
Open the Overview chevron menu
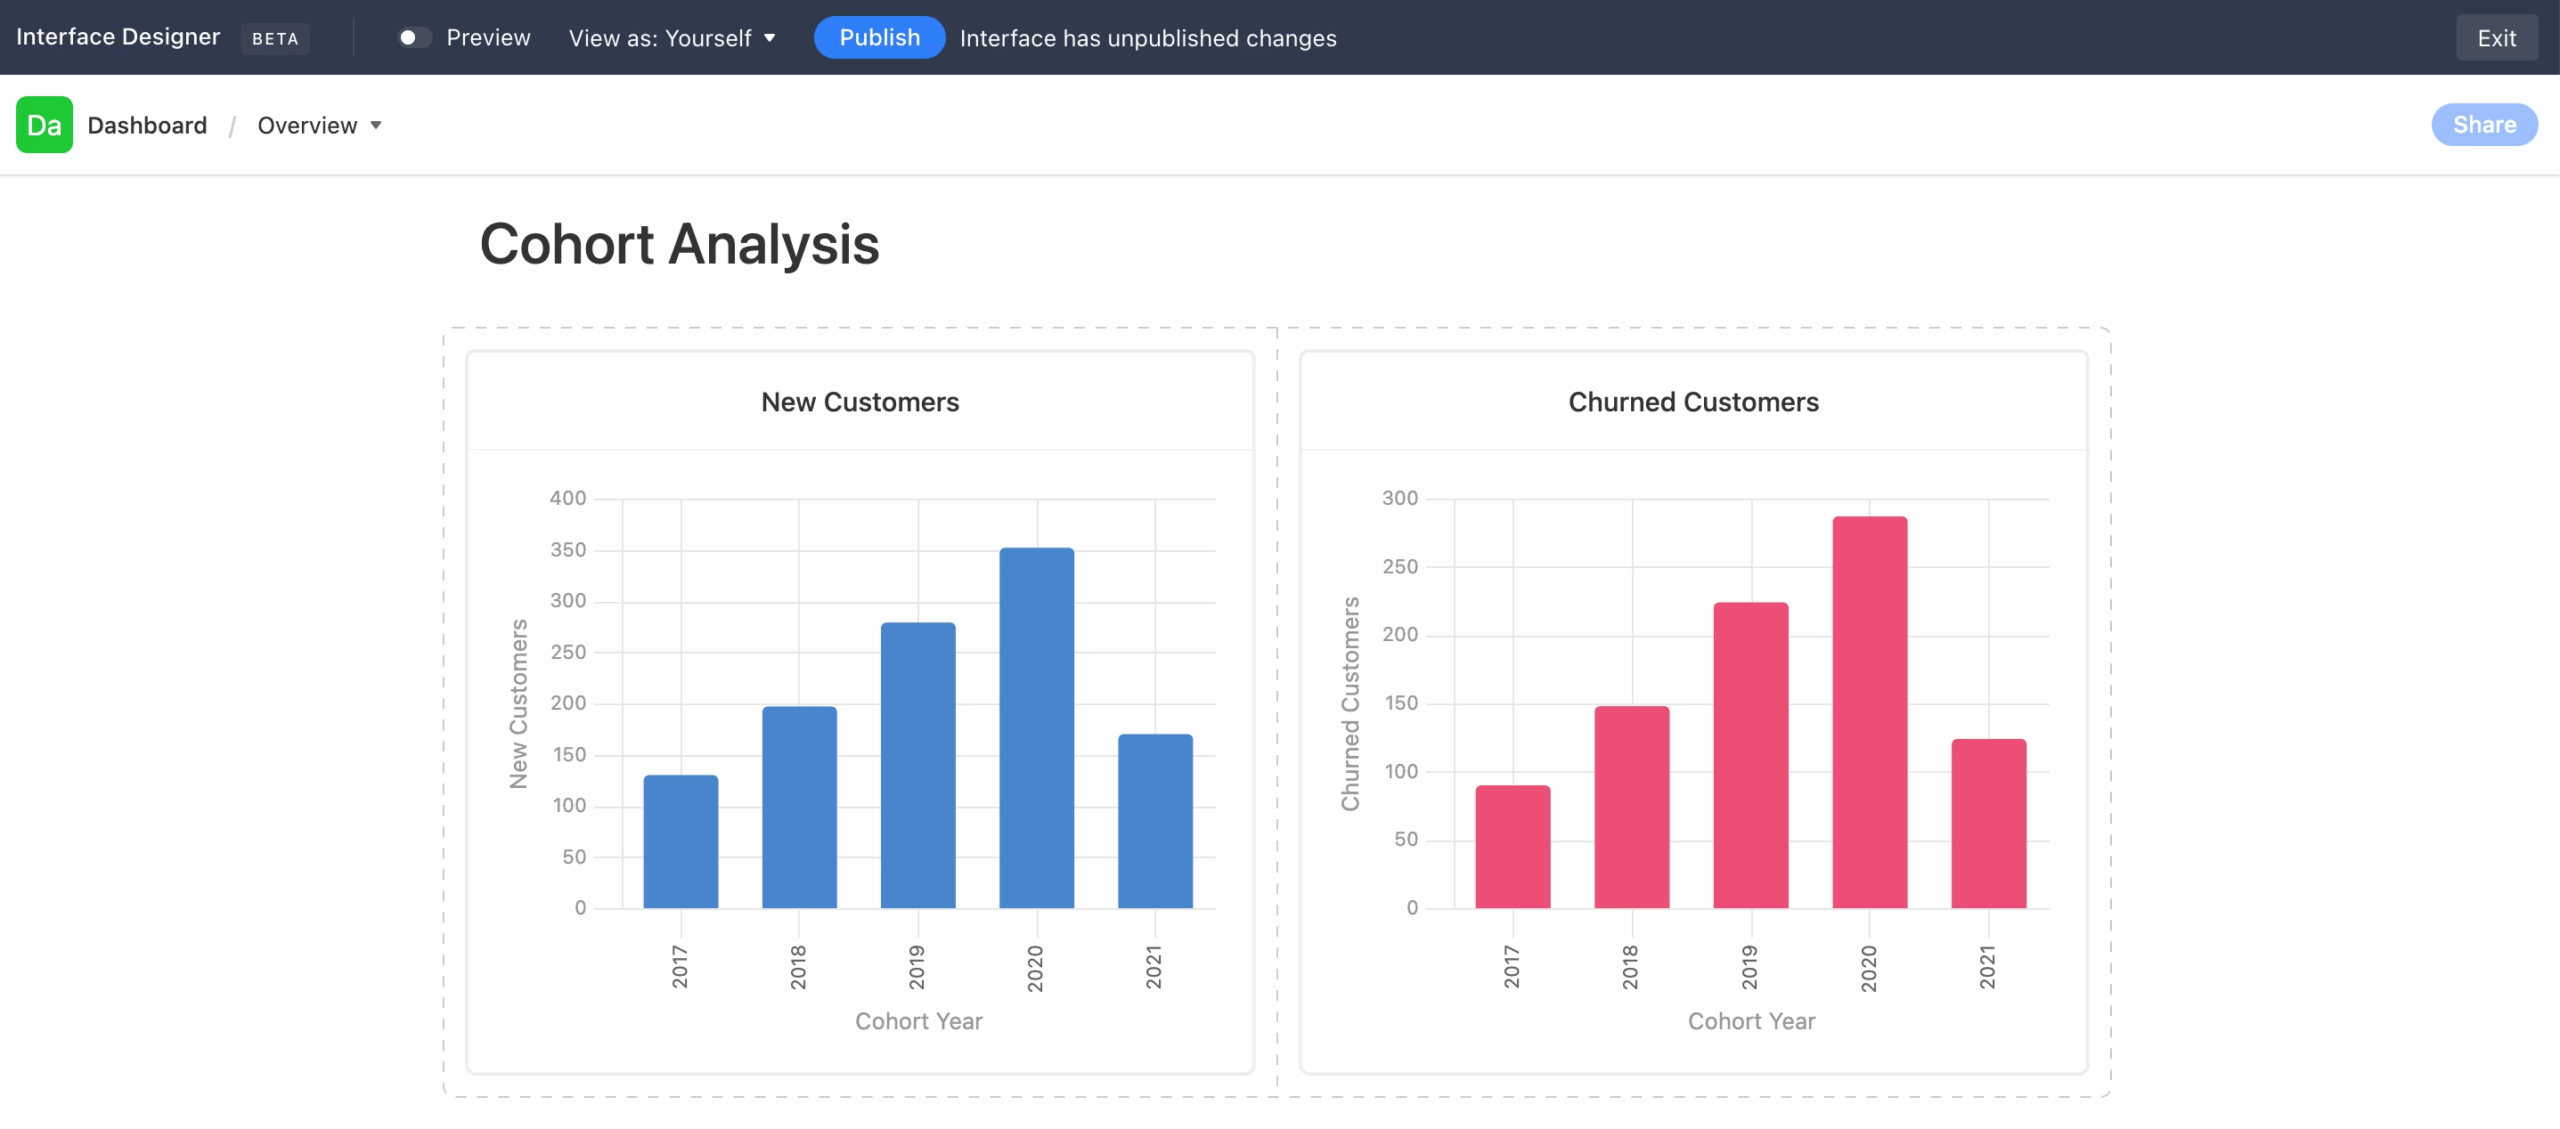(377, 126)
